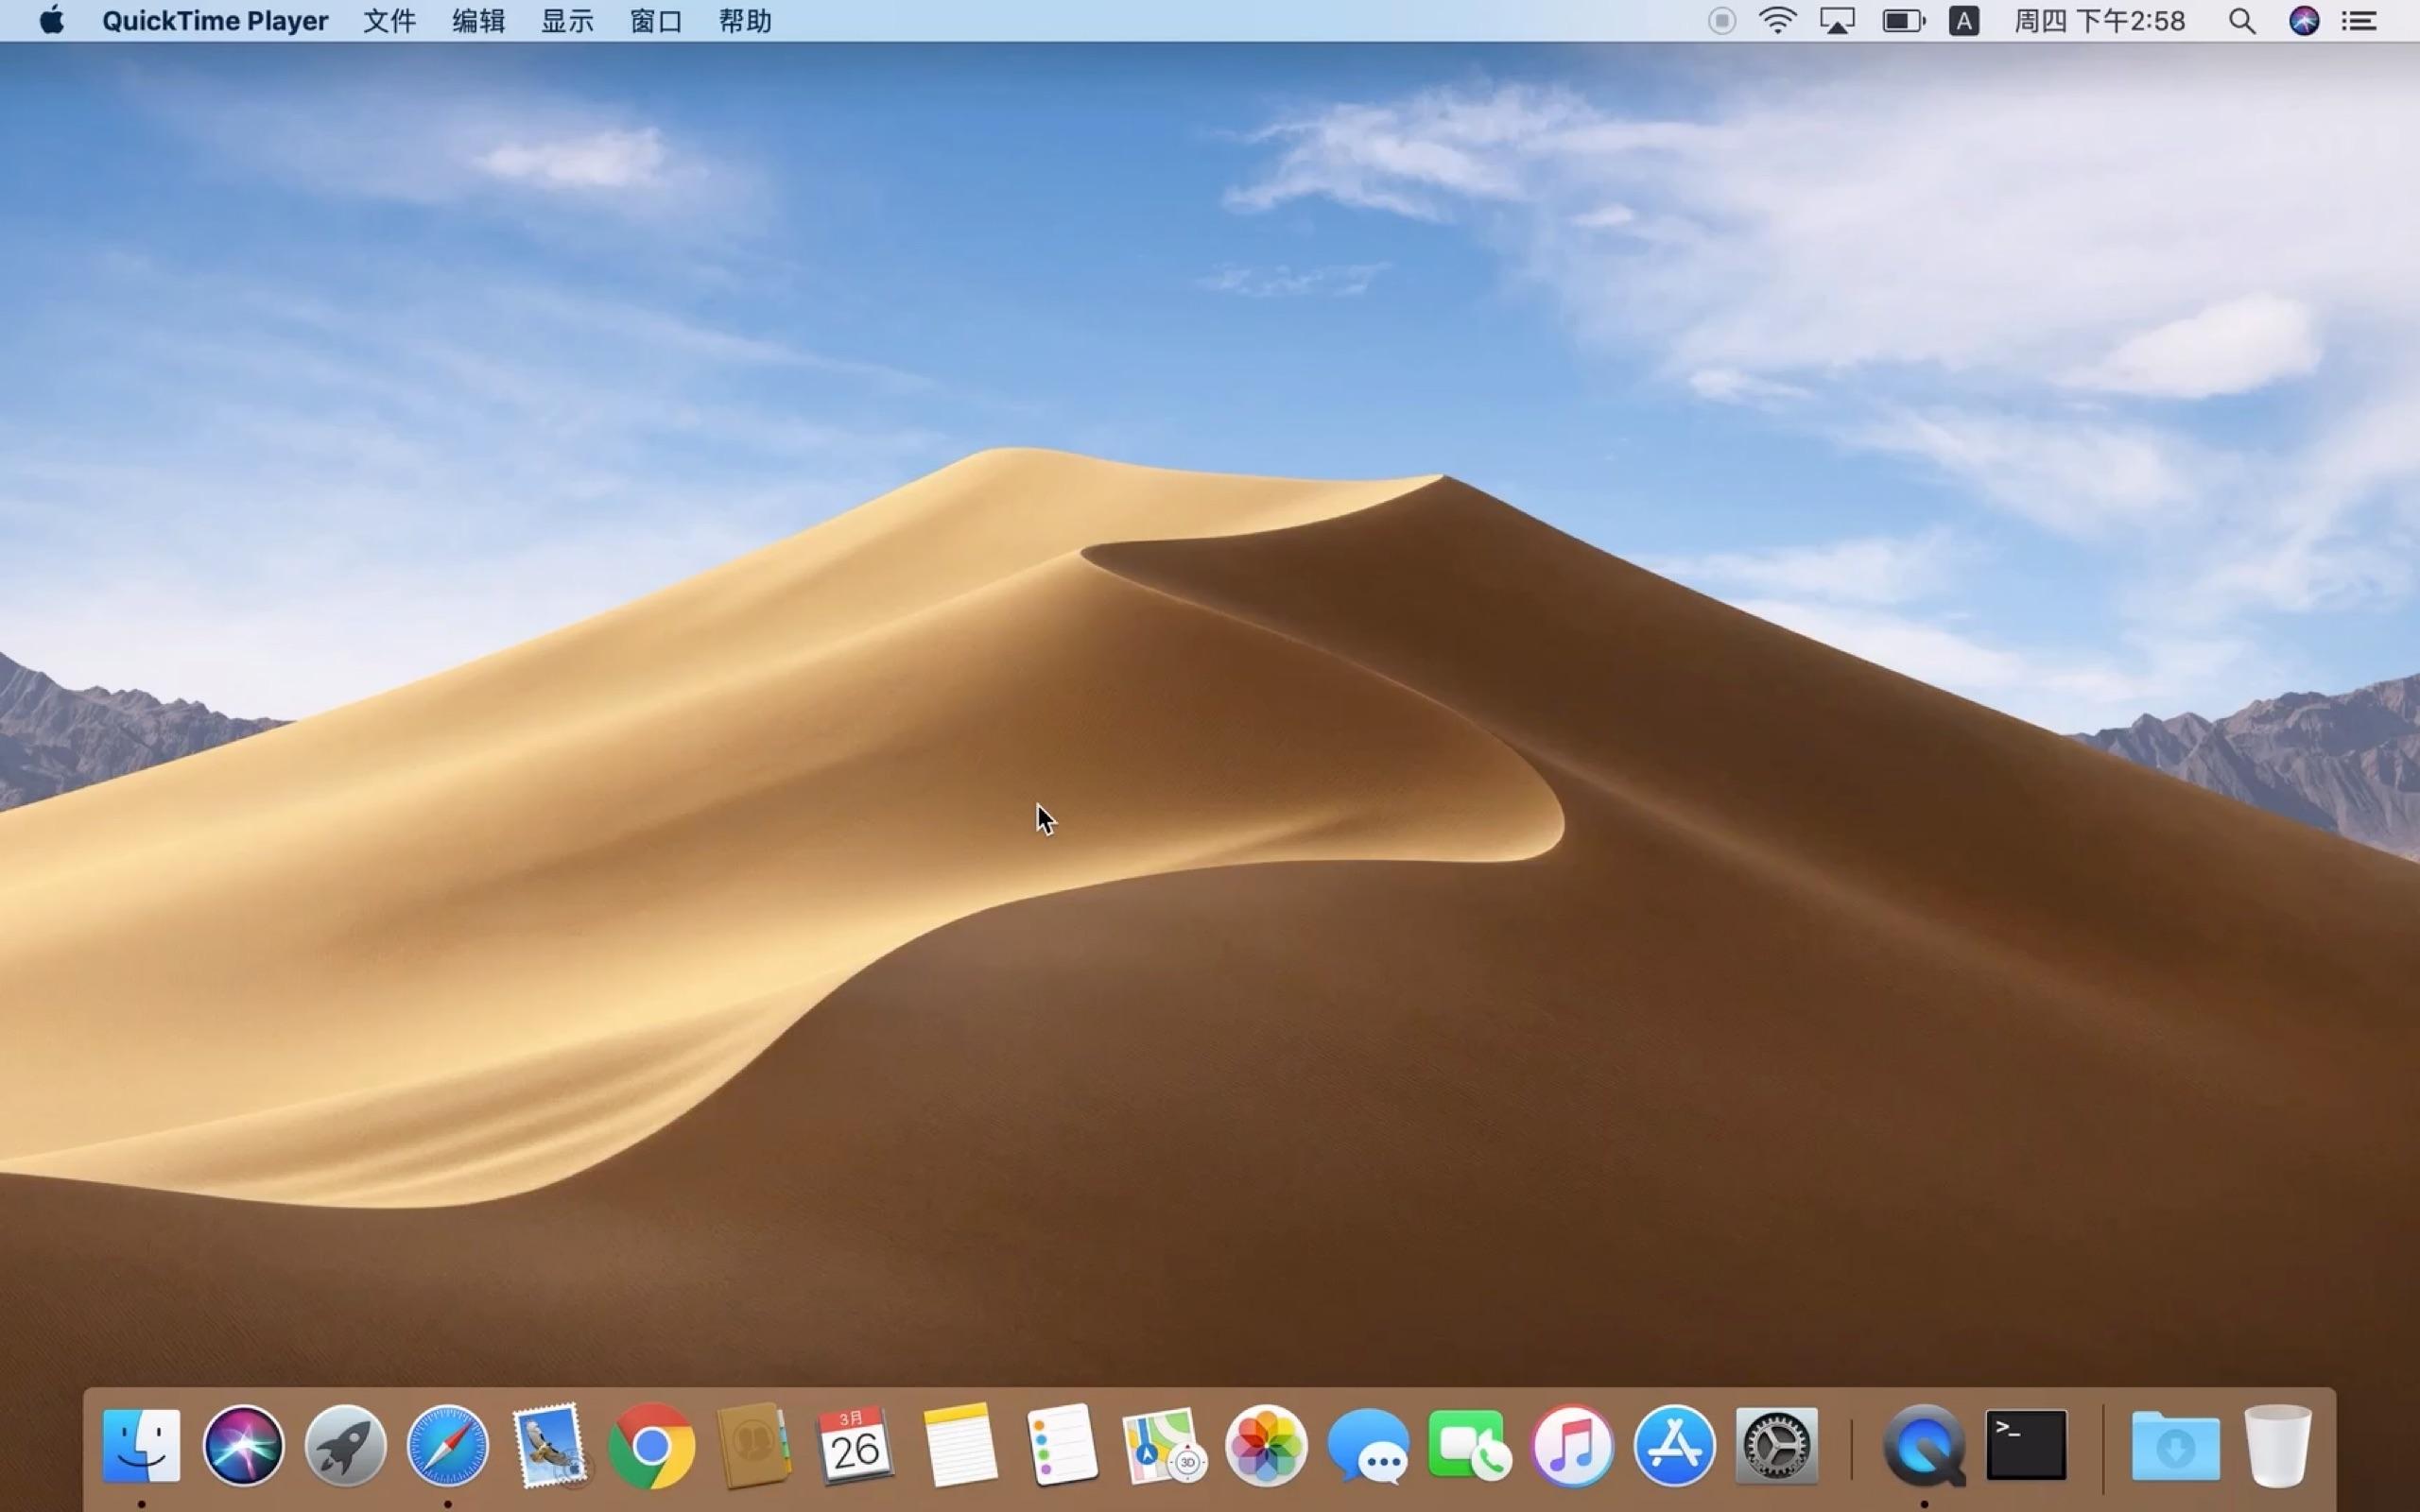This screenshot has width=2420, height=1512.
Task: Open Safari browser in dock
Action: (x=447, y=1446)
